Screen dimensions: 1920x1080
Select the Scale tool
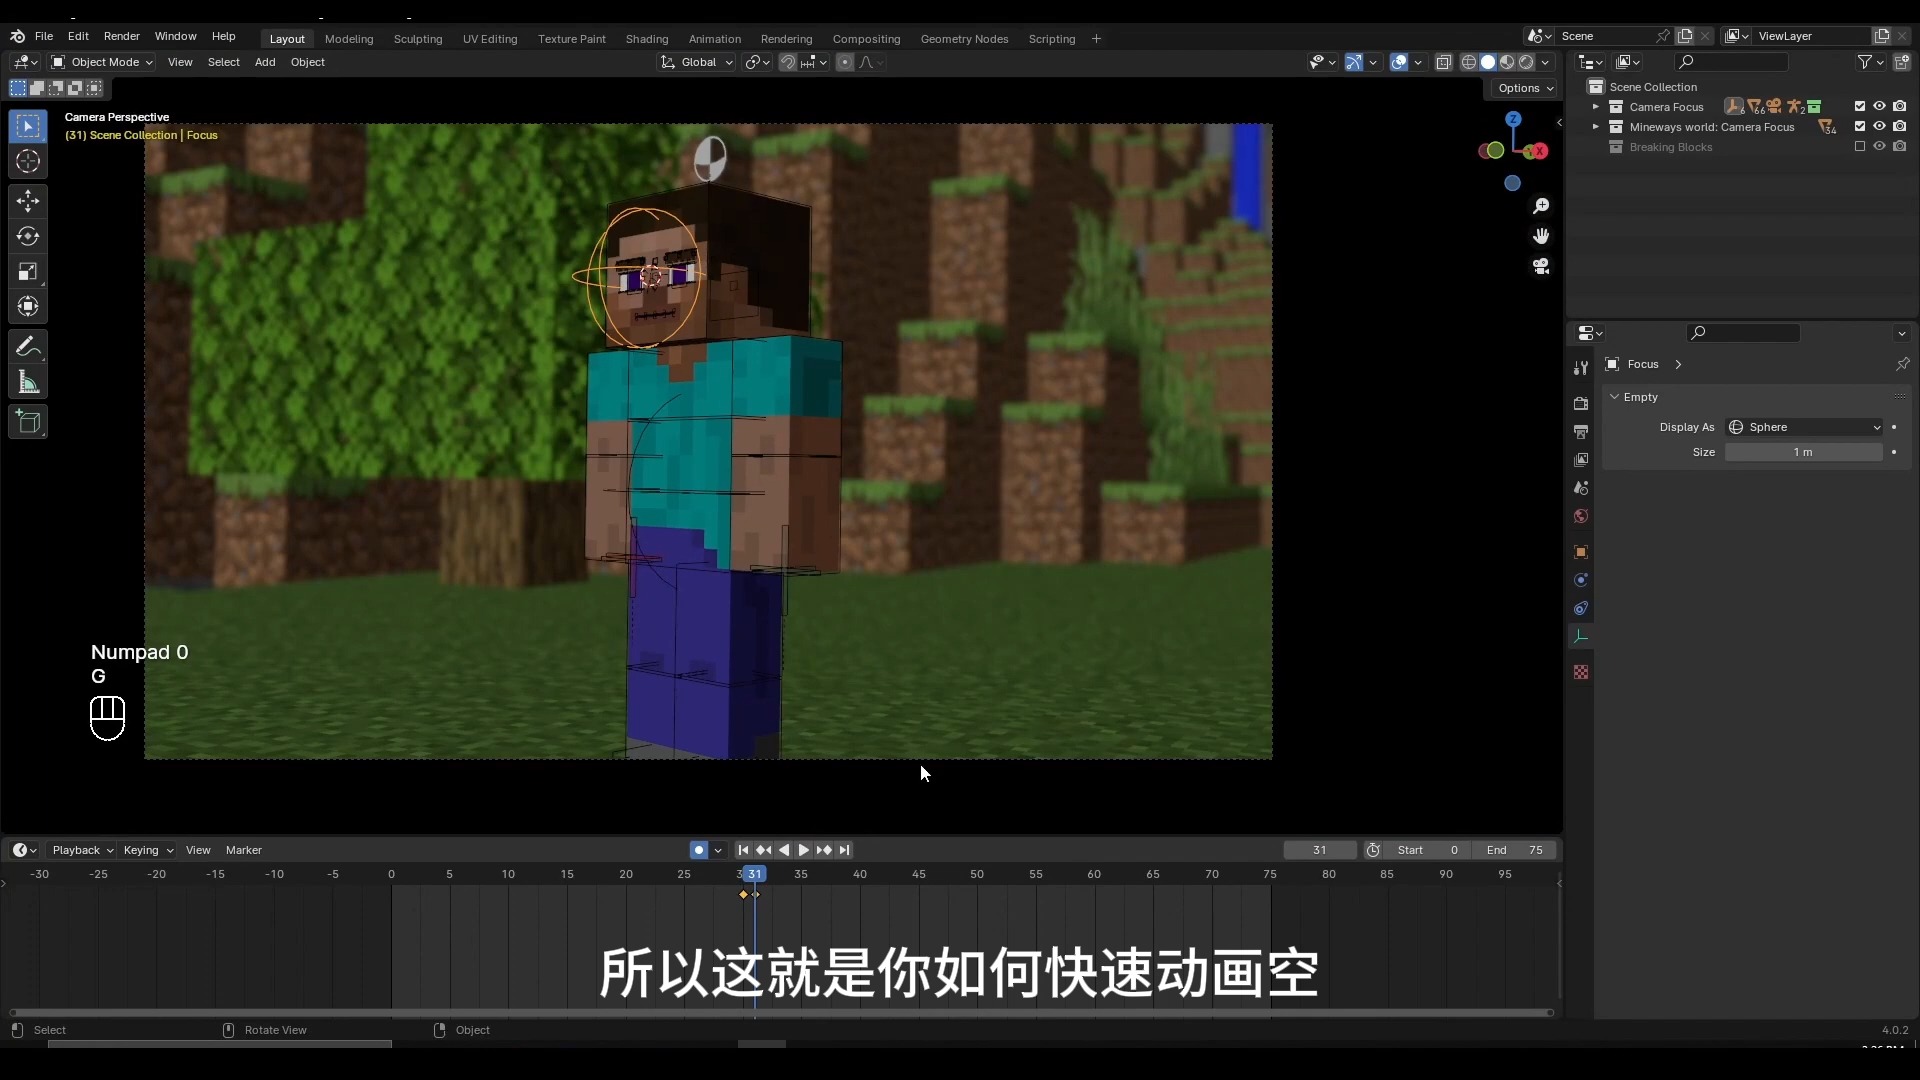click(28, 272)
